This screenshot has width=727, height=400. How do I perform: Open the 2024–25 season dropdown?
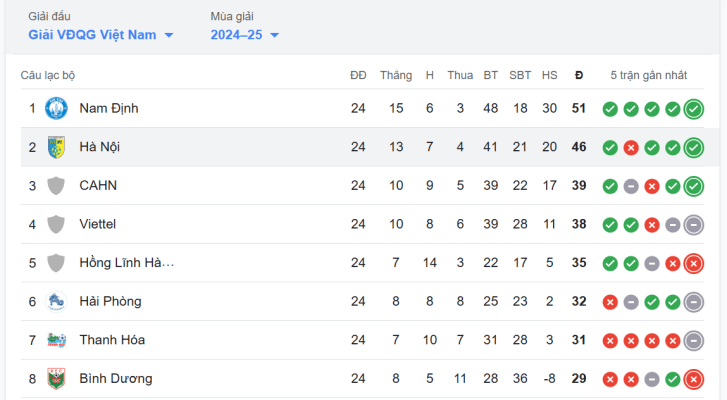[245, 35]
